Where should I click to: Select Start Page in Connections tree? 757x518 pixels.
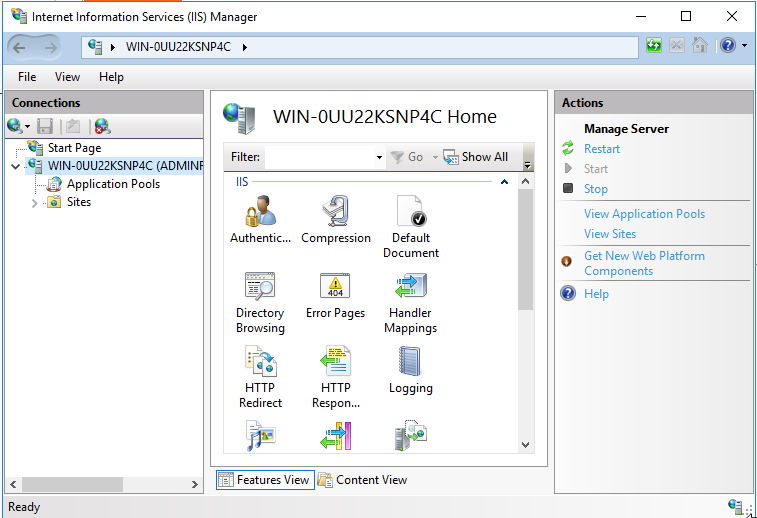tap(74, 148)
